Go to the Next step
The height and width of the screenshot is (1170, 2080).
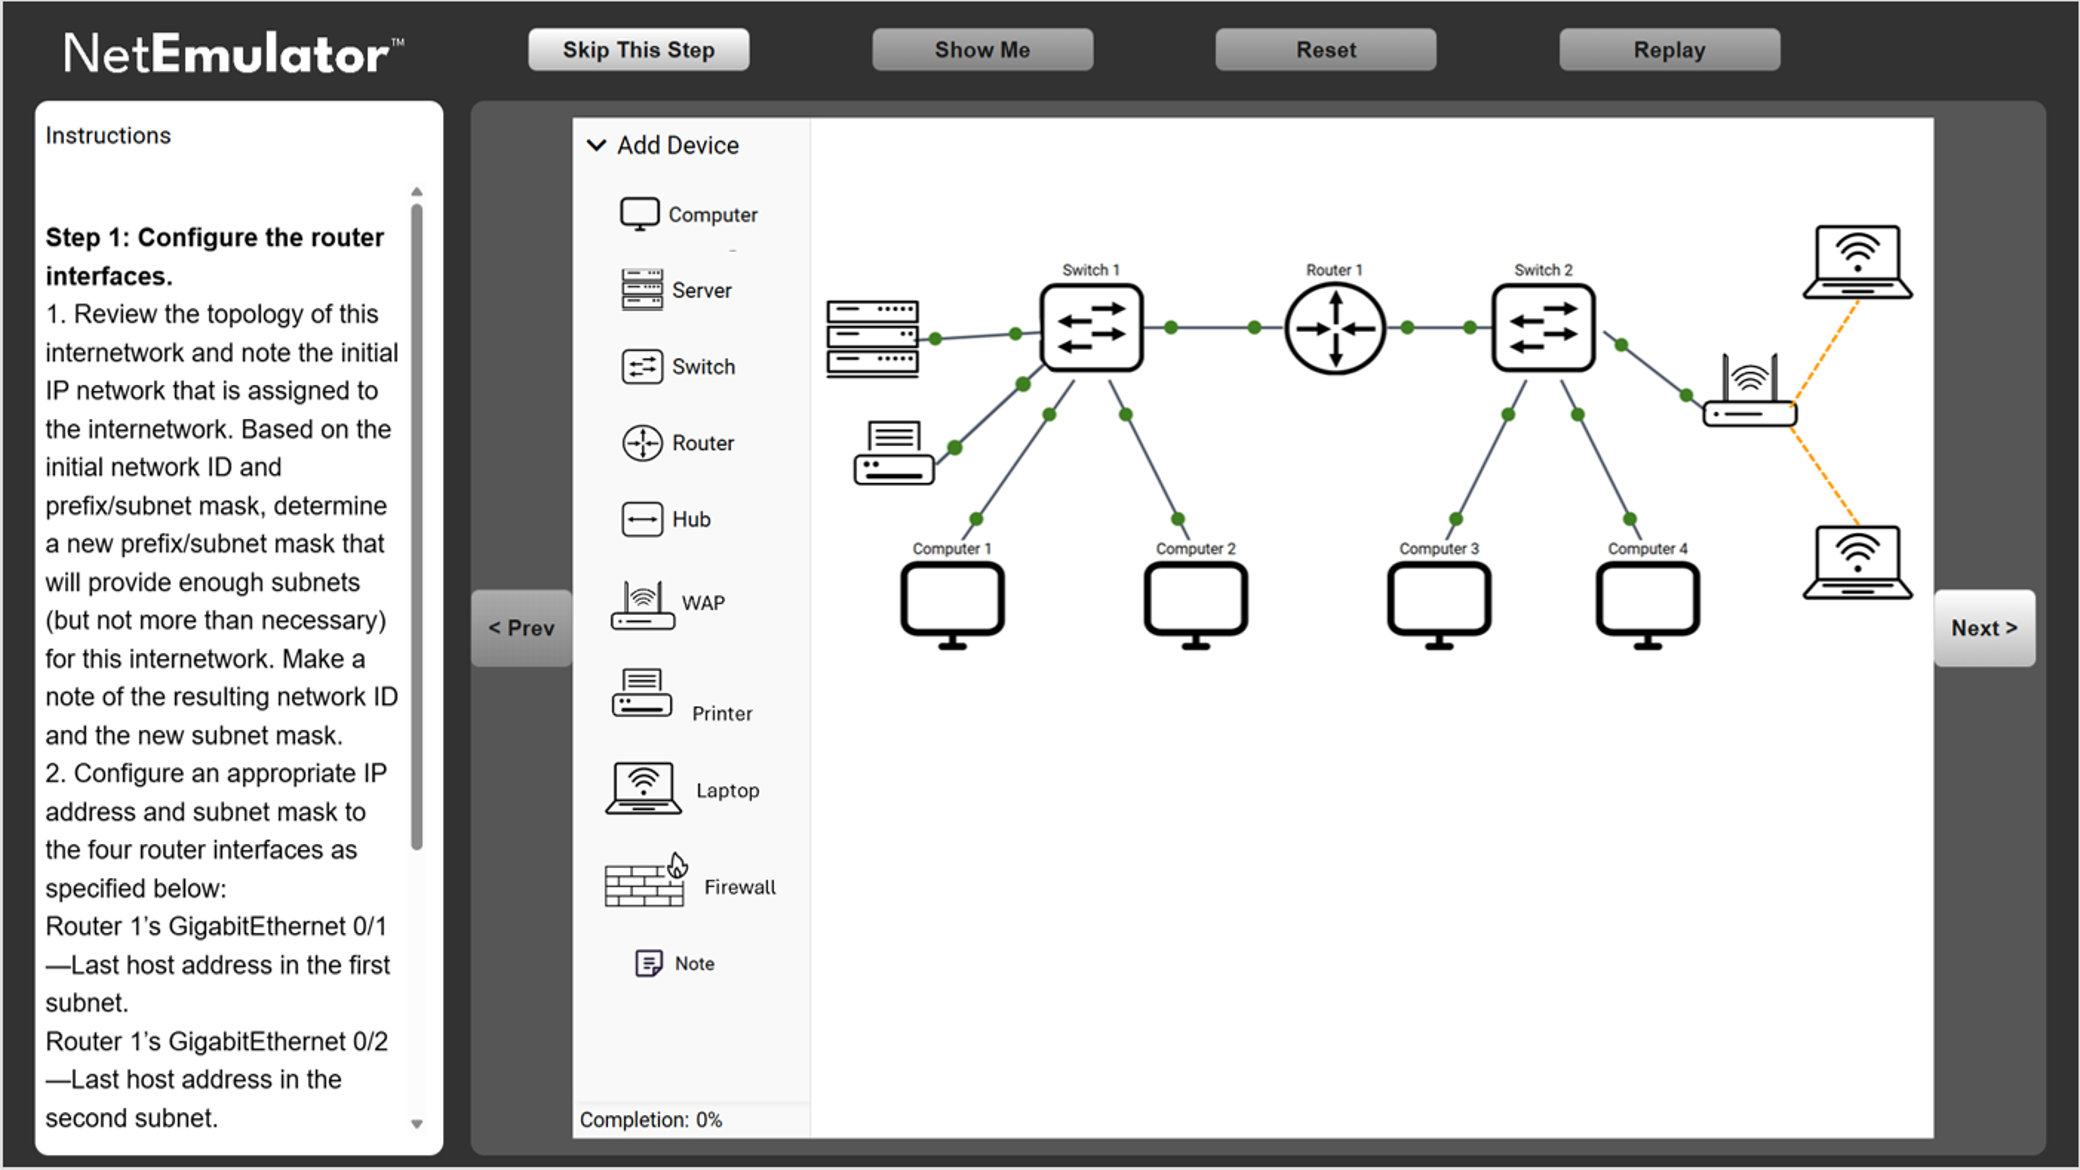tap(1984, 628)
